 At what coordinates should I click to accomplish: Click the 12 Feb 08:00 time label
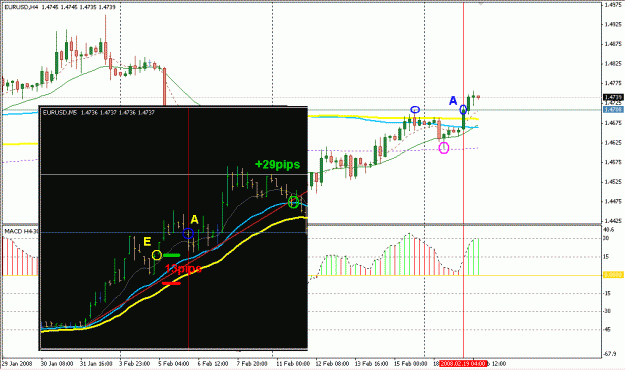coord(332,364)
